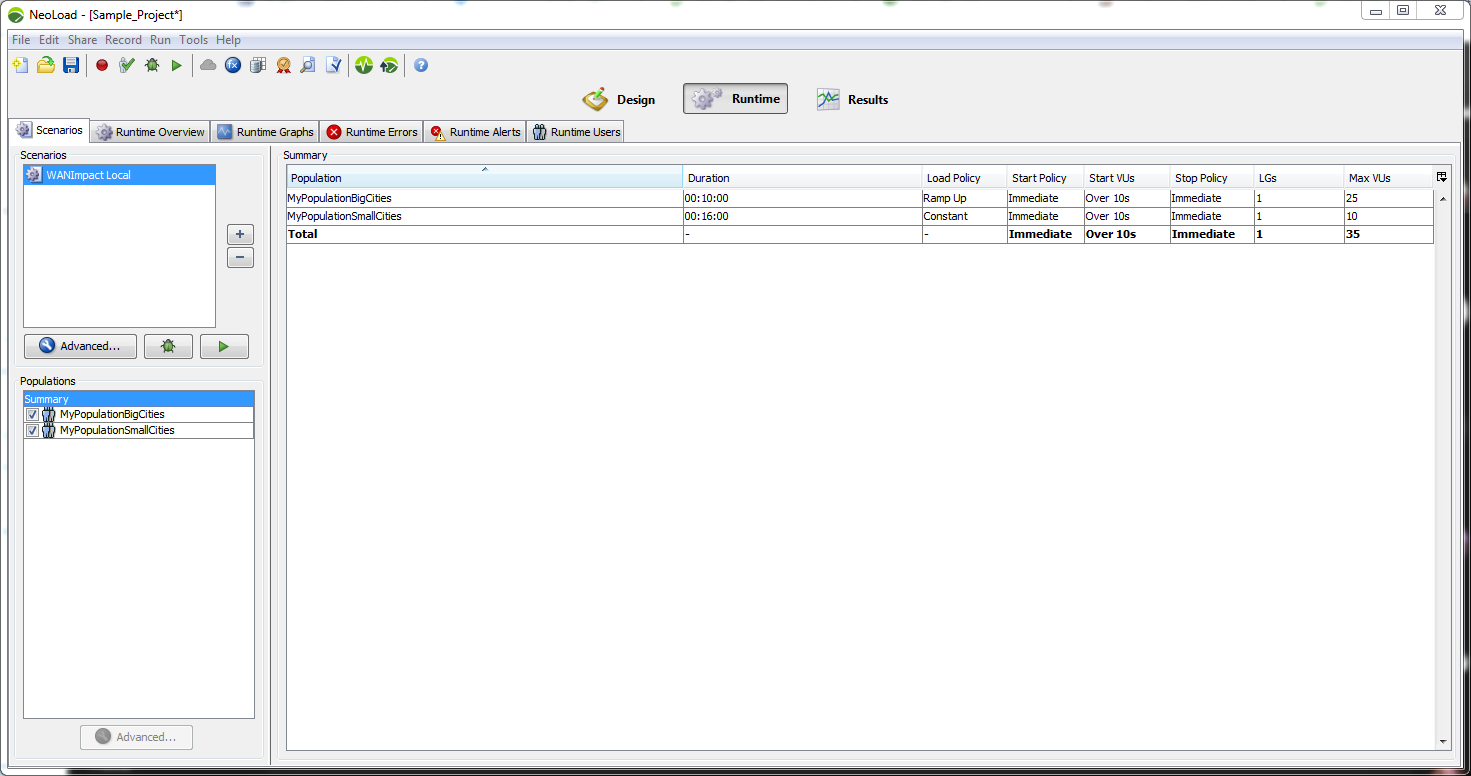Viewport: 1471px width, 776px height.
Task: Click the table column chooser icon
Action: point(1442,177)
